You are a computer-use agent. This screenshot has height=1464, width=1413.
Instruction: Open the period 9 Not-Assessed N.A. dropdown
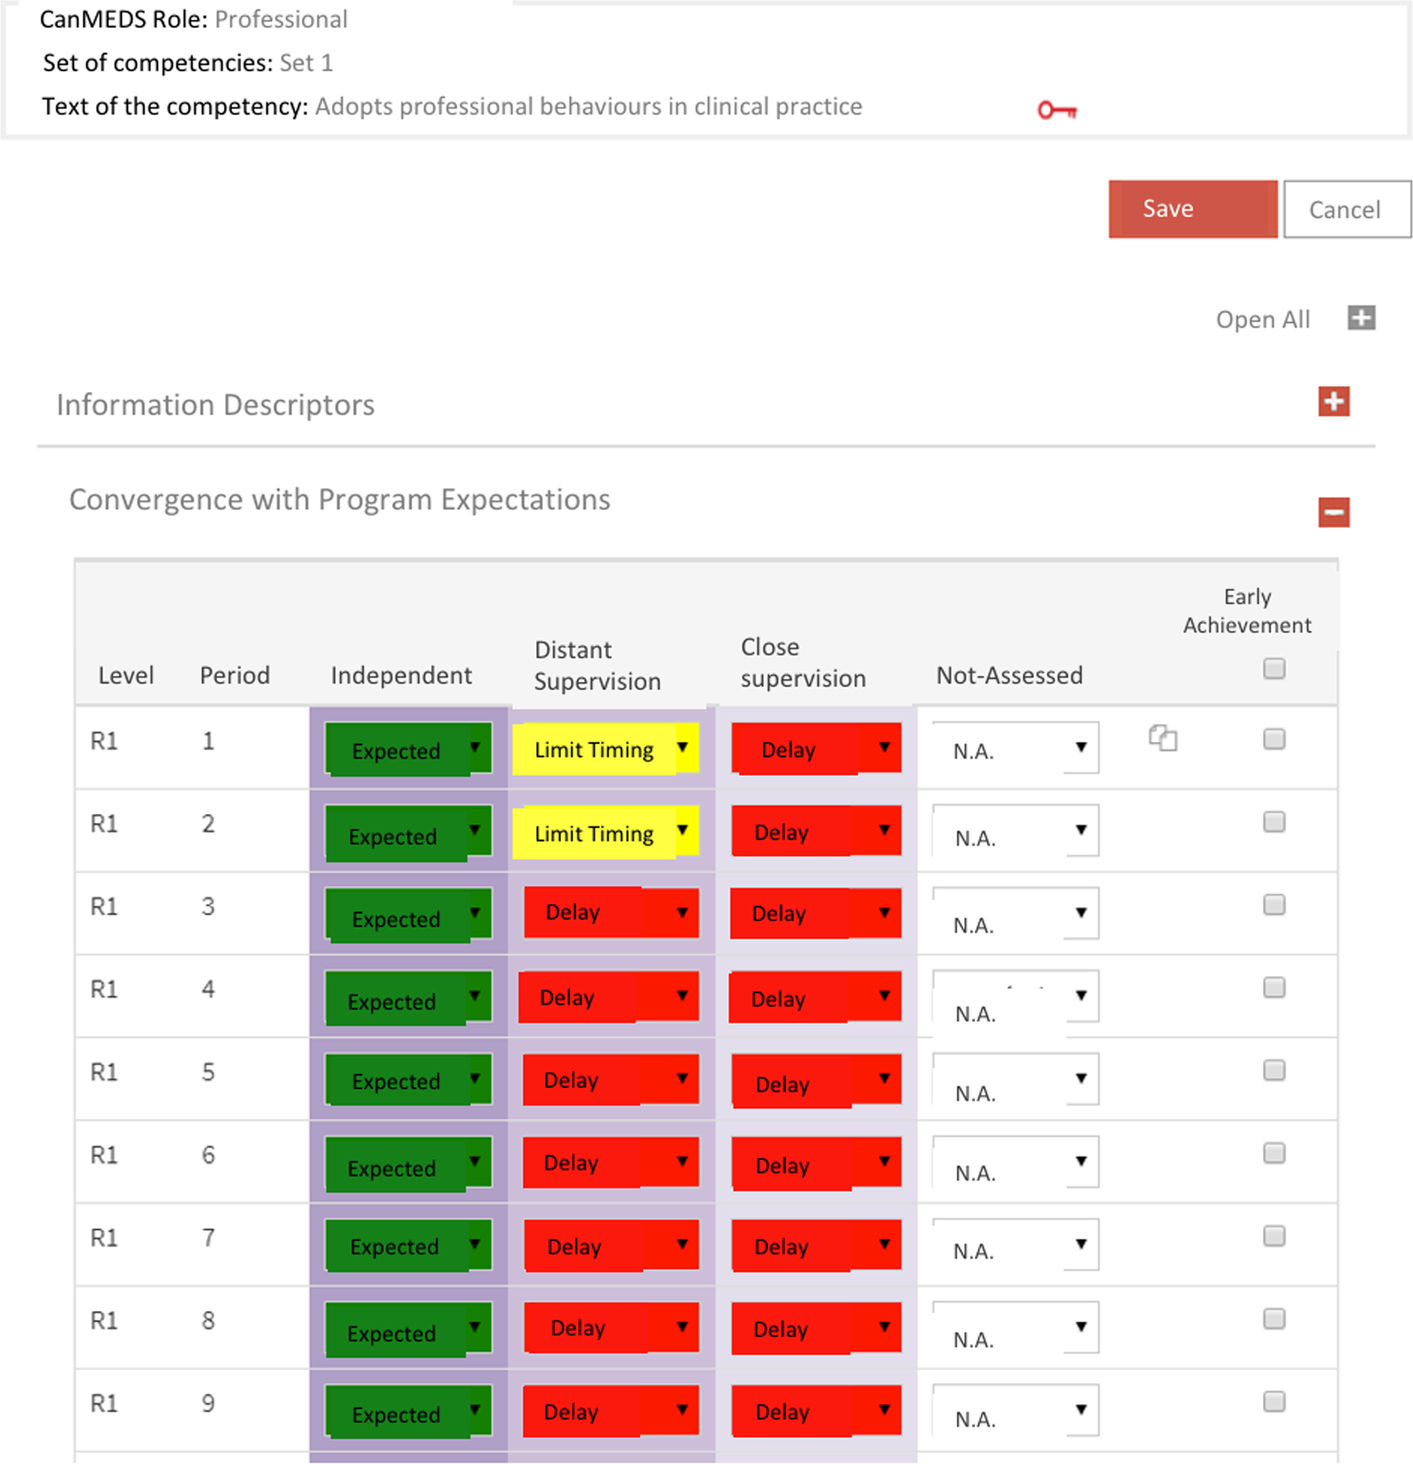[1016, 1411]
